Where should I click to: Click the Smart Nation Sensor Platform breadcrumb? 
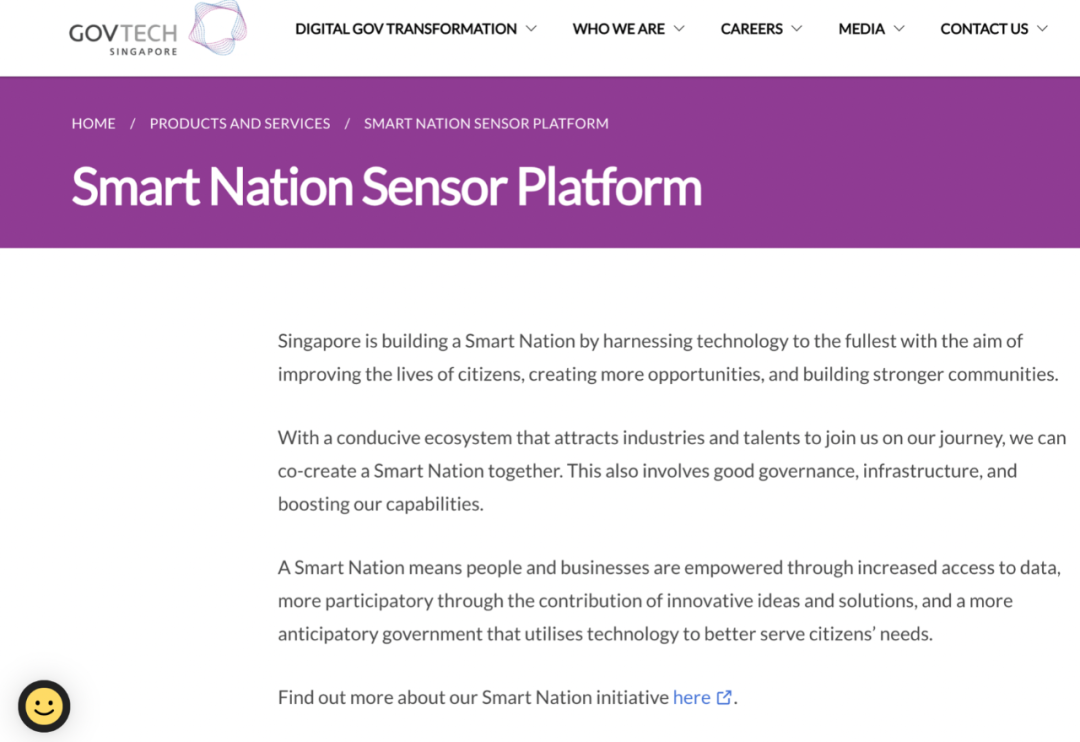pos(486,123)
